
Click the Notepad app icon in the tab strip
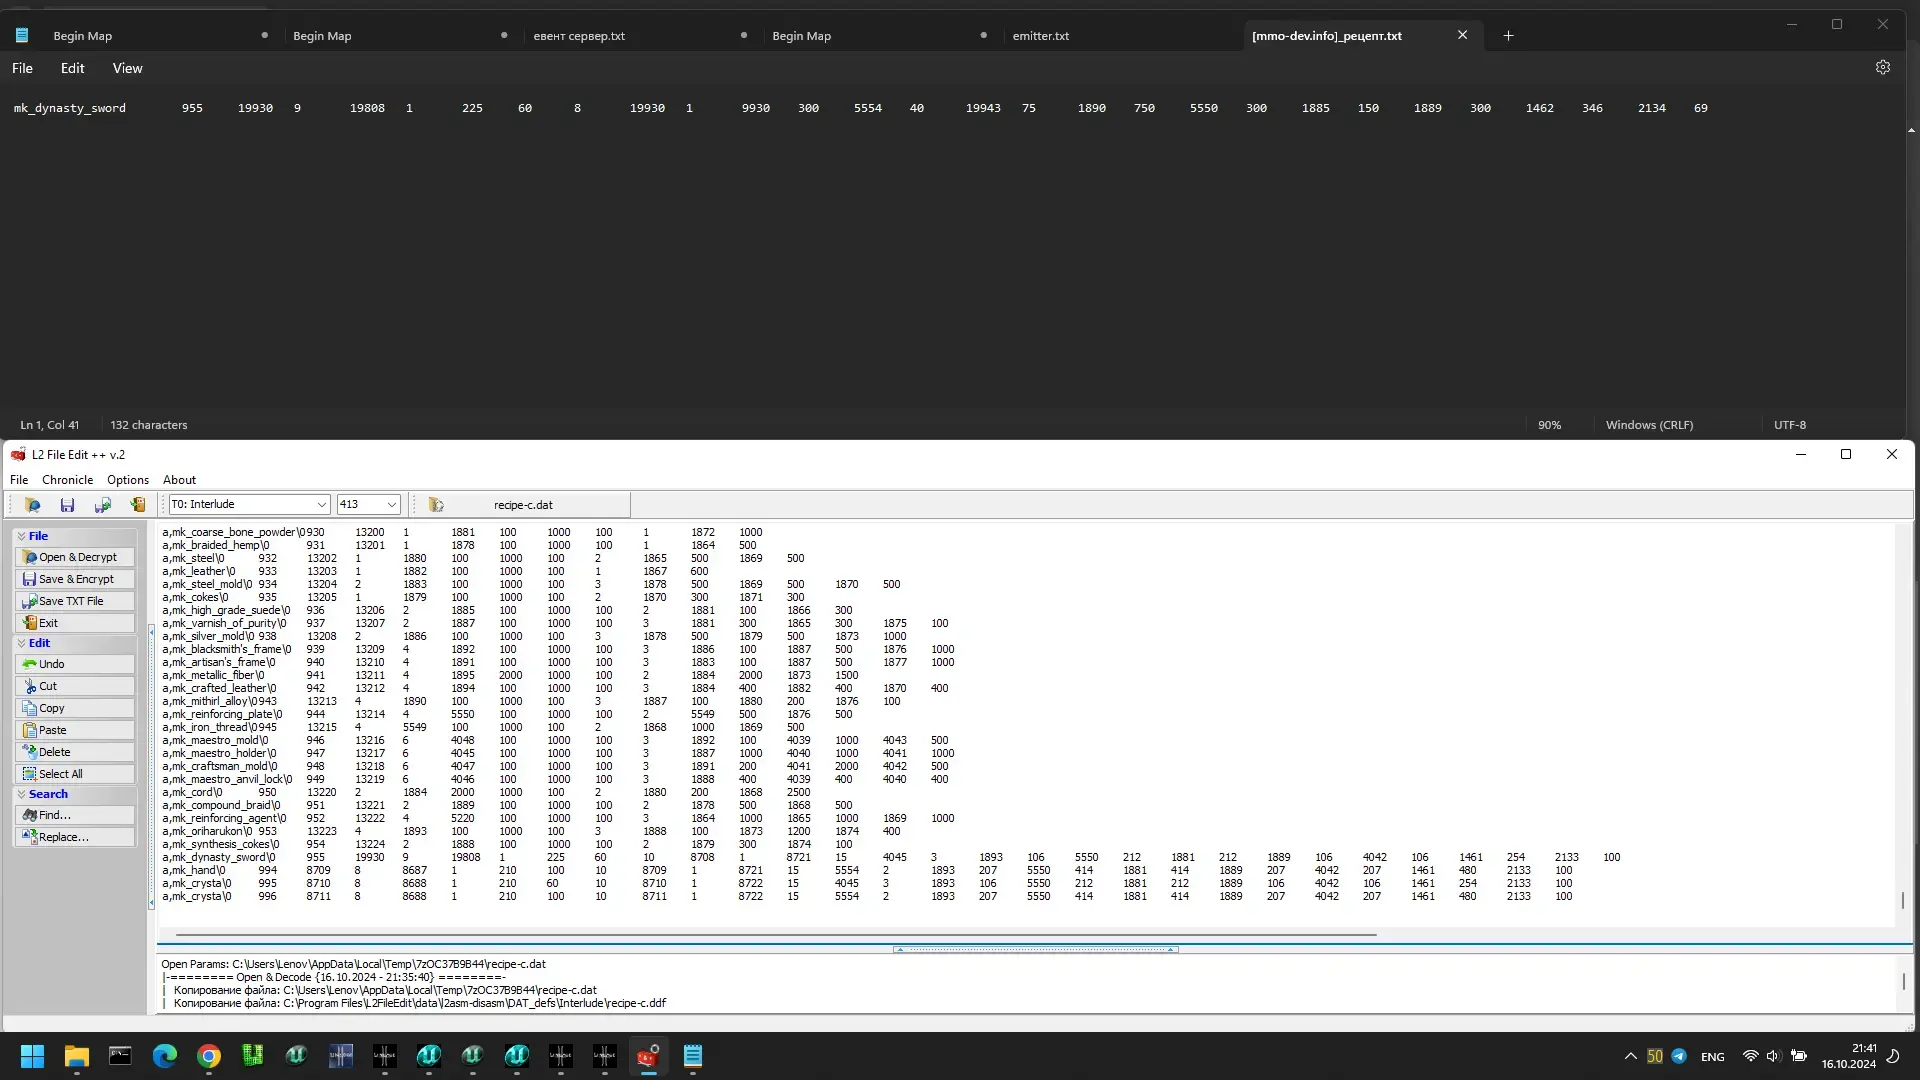[x=21, y=35]
